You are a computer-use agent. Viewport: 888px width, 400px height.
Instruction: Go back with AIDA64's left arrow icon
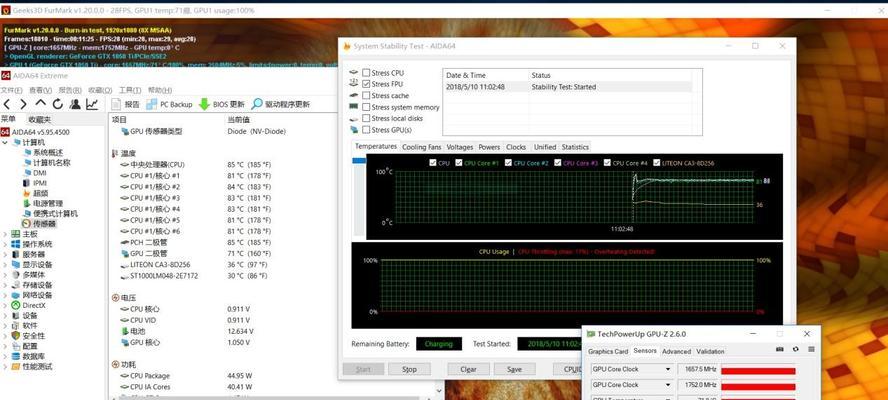[x=7, y=104]
